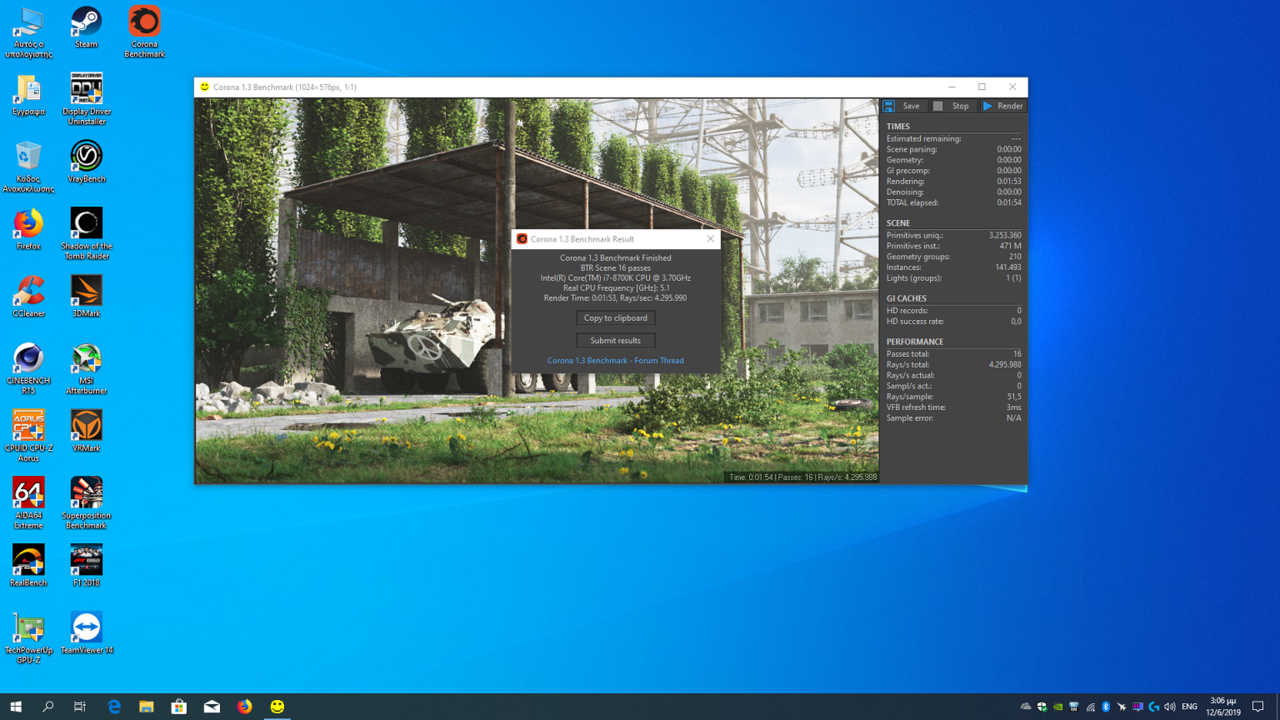The width and height of the screenshot is (1280, 720).
Task: Start rendering with the Render button
Action: pyautogui.click(x=1003, y=106)
